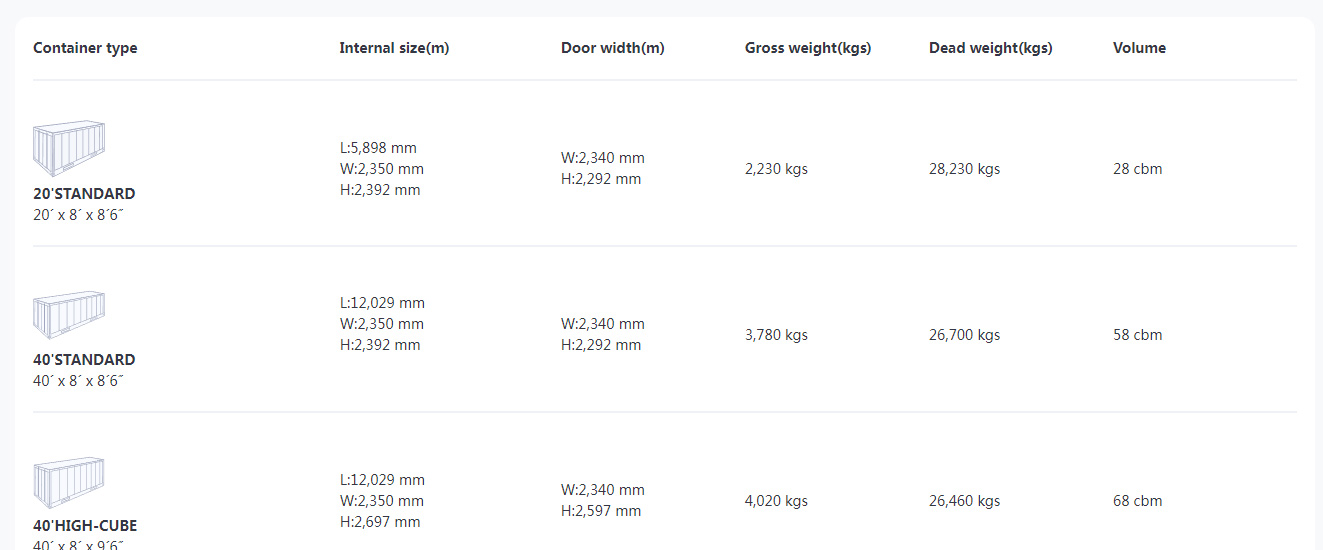The height and width of the screenshot is (550, 1323).
Task: Click the L:5,898 mm internal length text
Action: pos(378,148)
